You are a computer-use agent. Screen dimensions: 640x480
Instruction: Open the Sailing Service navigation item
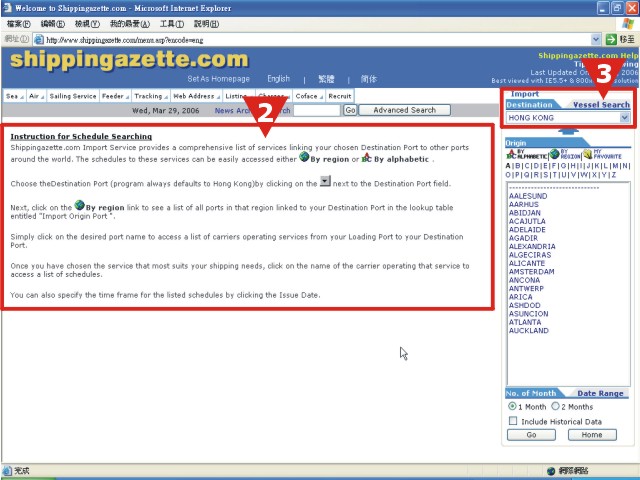click(x=73, y=96)
